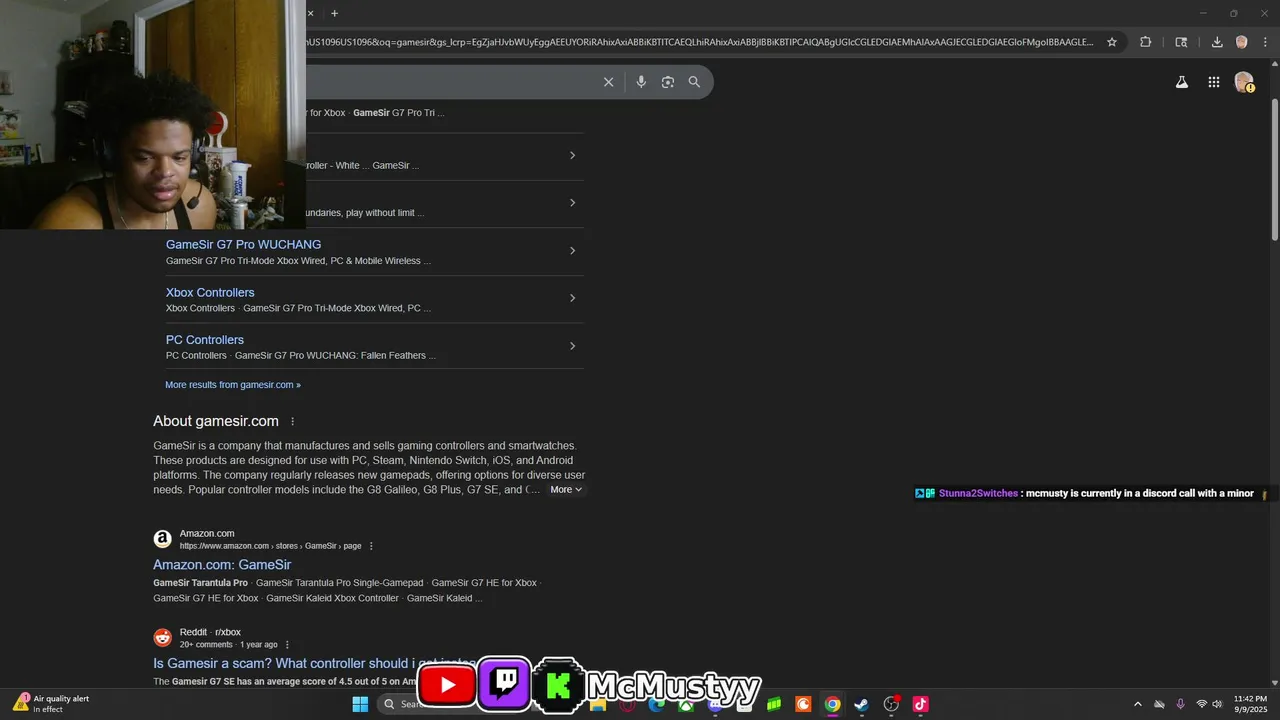The height and width of the screenshot is (720, 1280).
Task: Click the Chrome address bar URL
Action: 700,42
